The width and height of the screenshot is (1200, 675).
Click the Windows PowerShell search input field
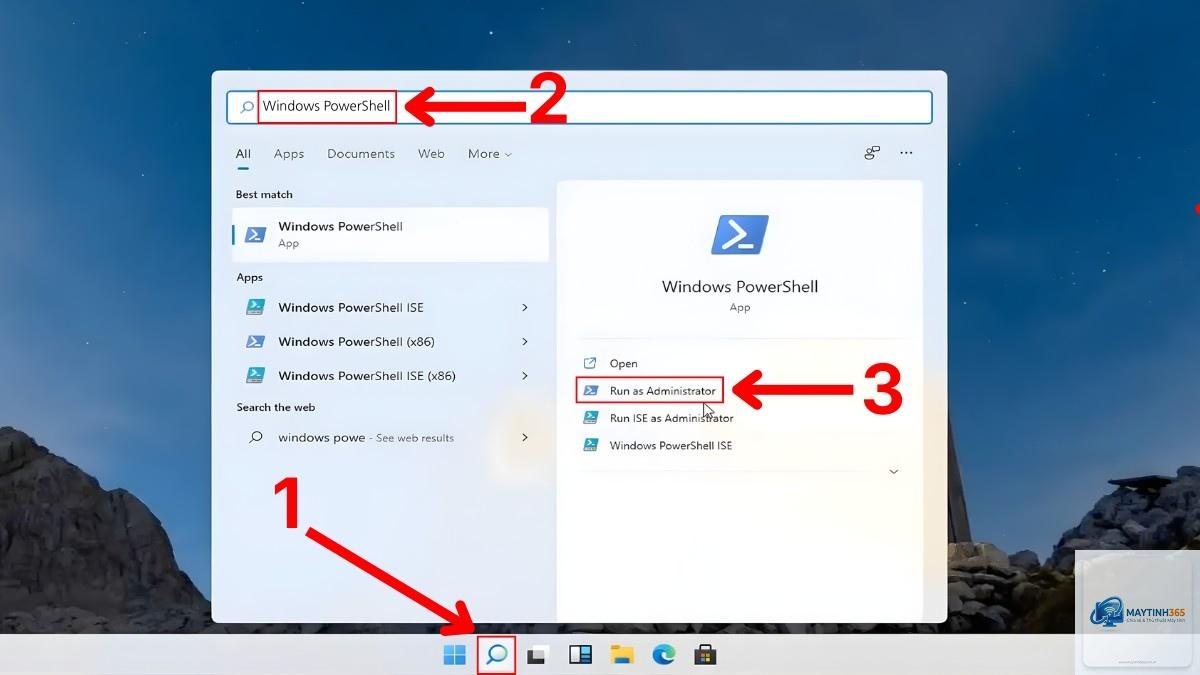coord(580,107)
